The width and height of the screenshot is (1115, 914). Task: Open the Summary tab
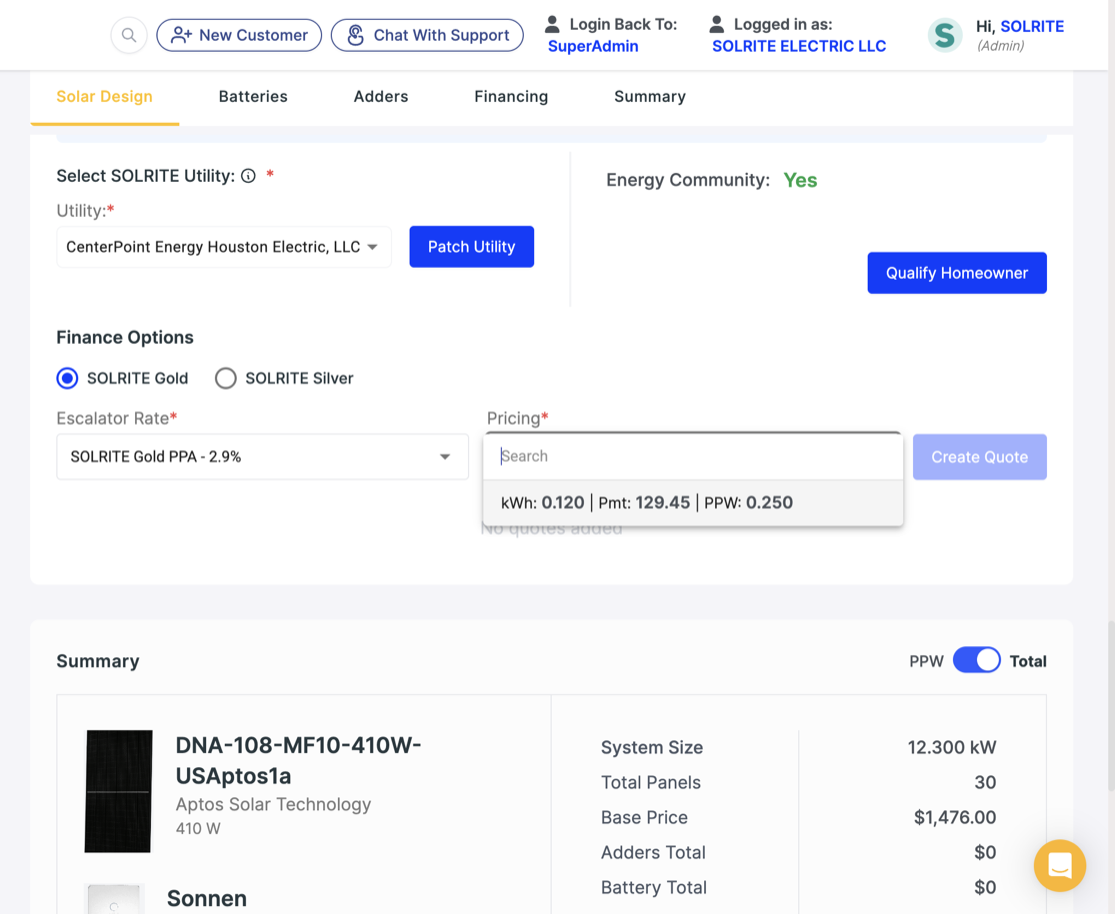(x=650, y=97)
